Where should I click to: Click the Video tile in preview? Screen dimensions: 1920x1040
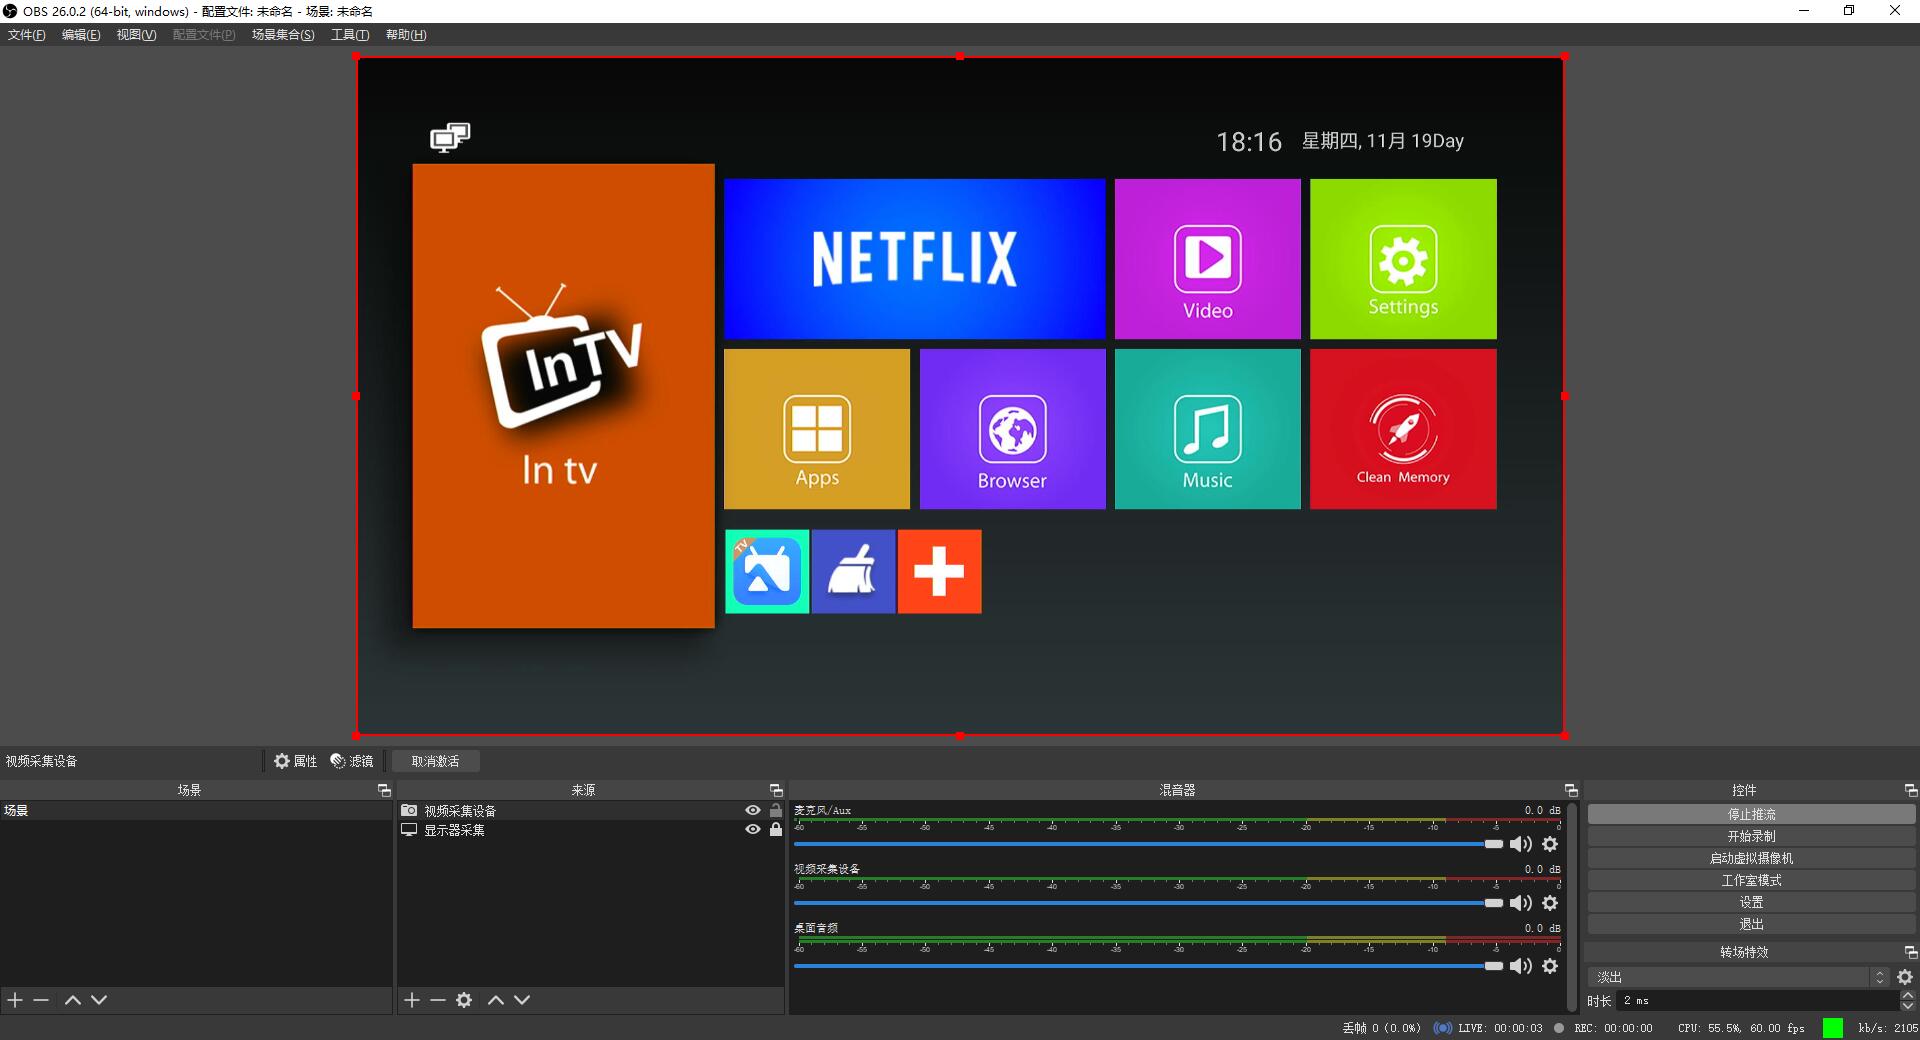click(1207, 259)
